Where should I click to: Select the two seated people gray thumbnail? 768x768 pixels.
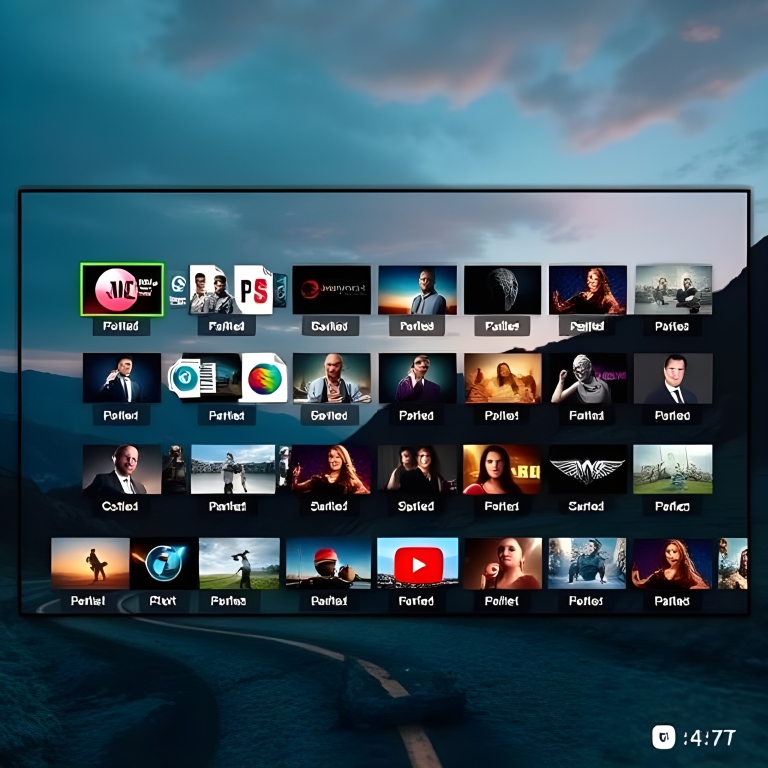pos(673,289)
